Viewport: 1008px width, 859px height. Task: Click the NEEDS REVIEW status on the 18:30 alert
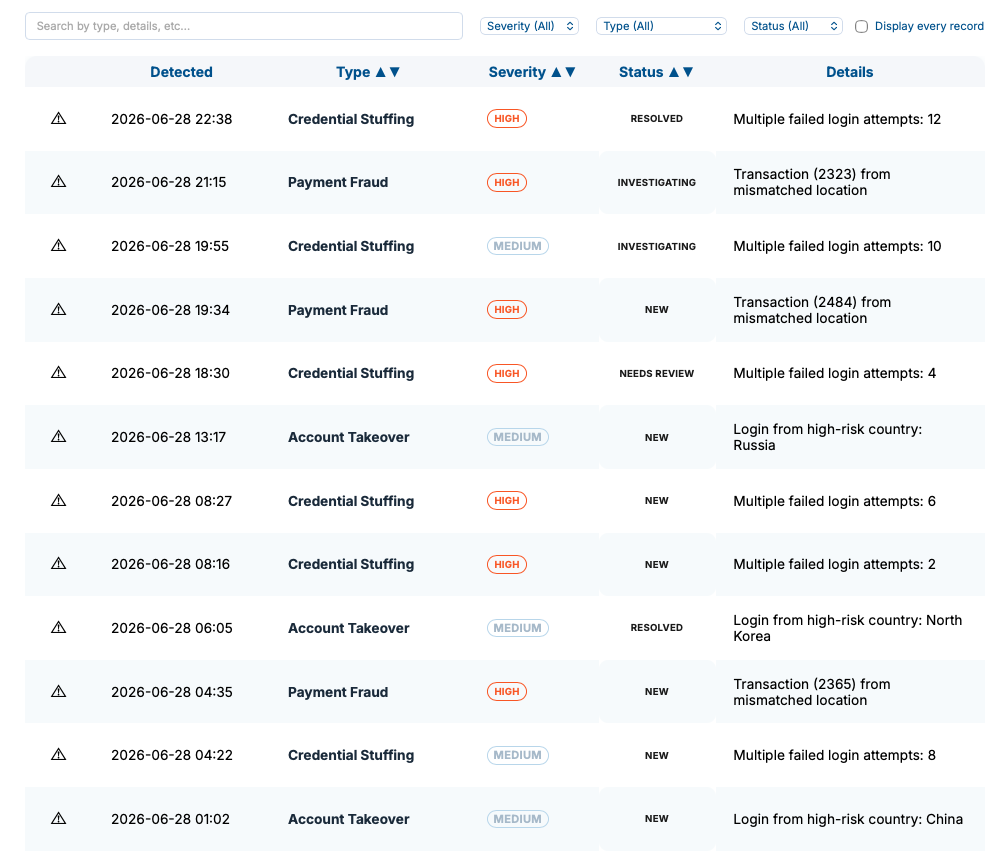pos(656,374)
